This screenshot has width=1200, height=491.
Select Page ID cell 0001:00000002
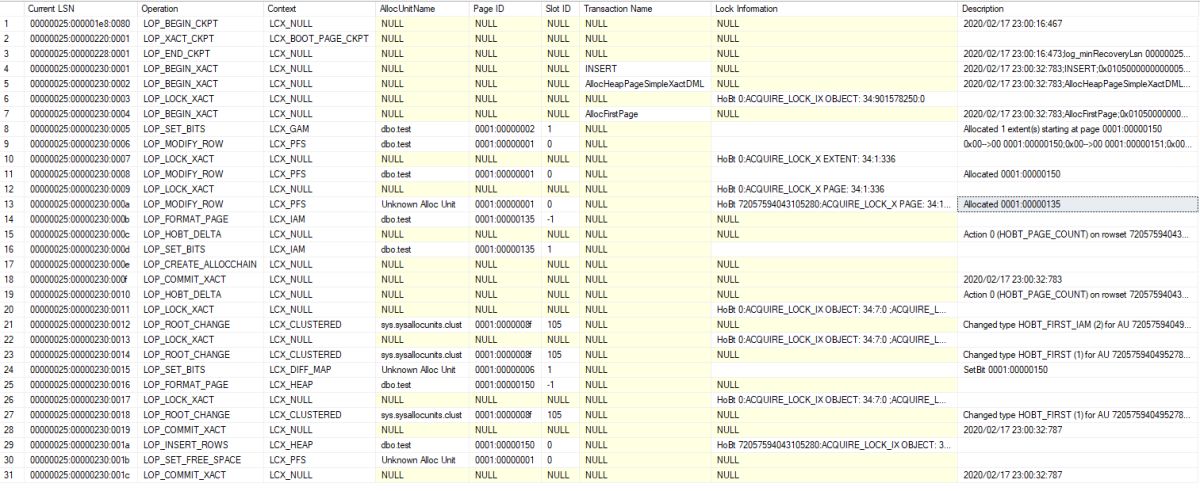click(506, 128)
